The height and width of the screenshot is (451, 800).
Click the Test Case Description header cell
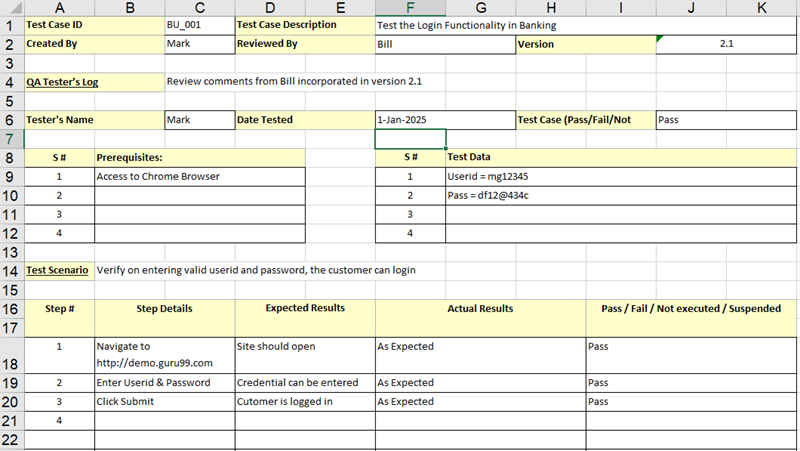tap(305, 25)
